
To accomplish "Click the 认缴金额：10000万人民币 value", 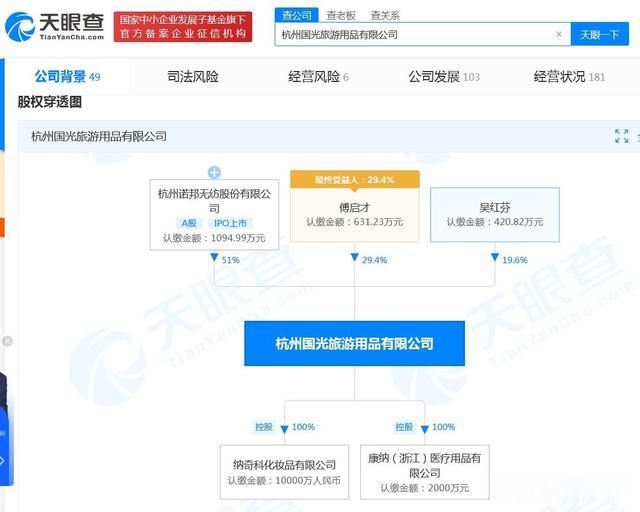I will 284,480.
